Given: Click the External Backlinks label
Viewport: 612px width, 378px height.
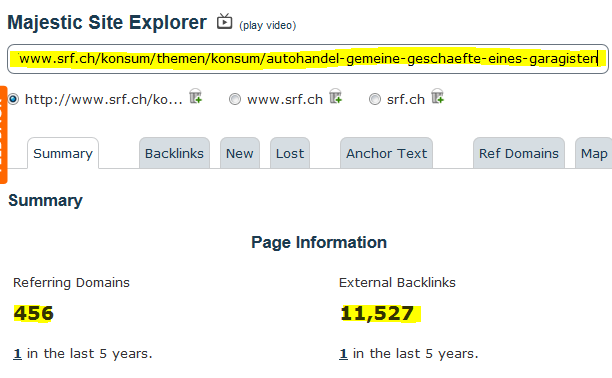Looking at the screenshot, I should [x=397, y=283].
